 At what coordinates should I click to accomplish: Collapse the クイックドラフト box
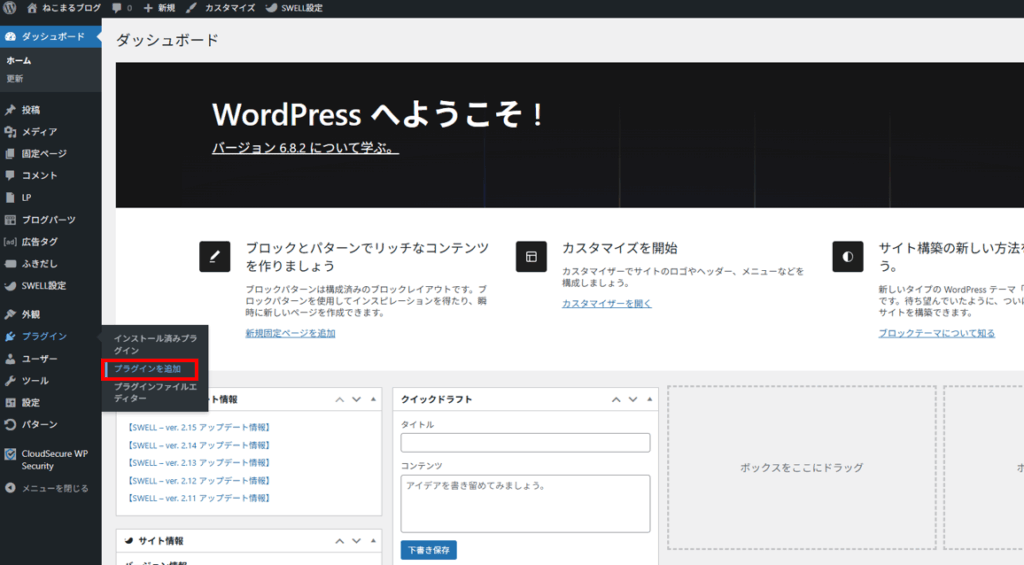click(649, 399)
